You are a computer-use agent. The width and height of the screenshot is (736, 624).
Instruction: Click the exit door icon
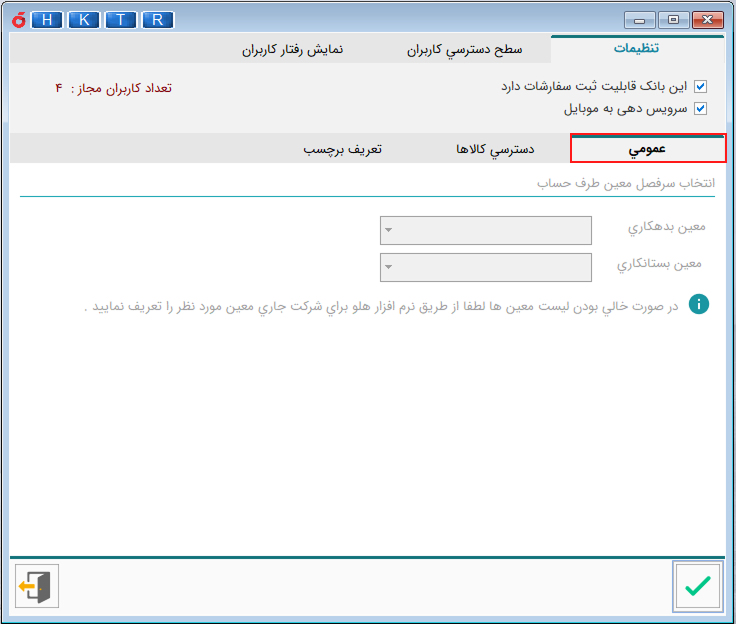tap(37, 586)
